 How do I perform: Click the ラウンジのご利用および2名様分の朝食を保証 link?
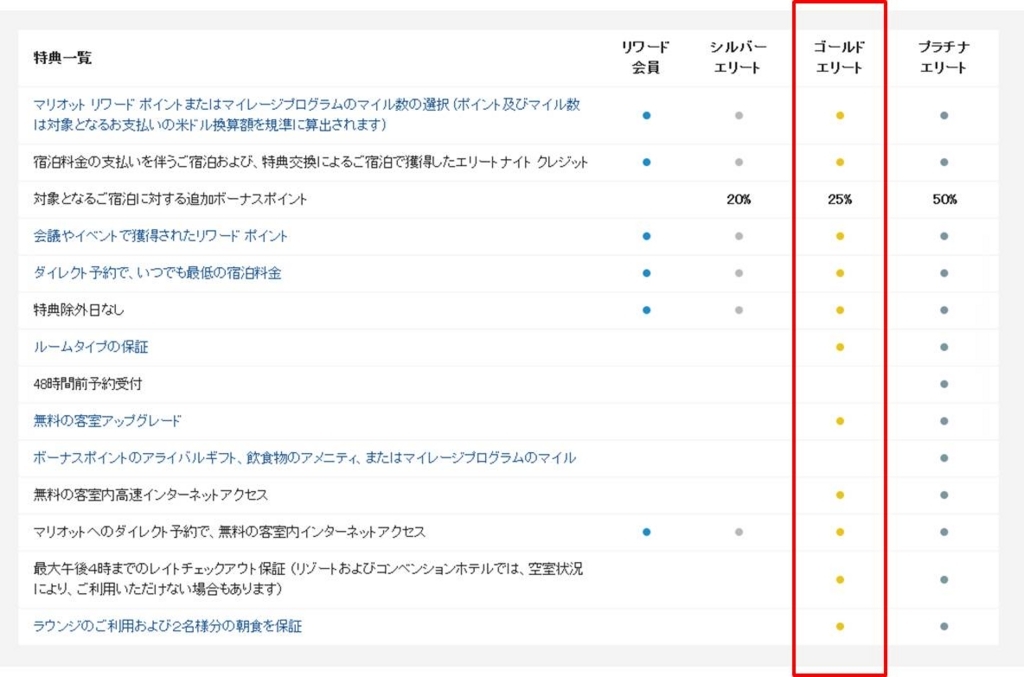(167, 626)
